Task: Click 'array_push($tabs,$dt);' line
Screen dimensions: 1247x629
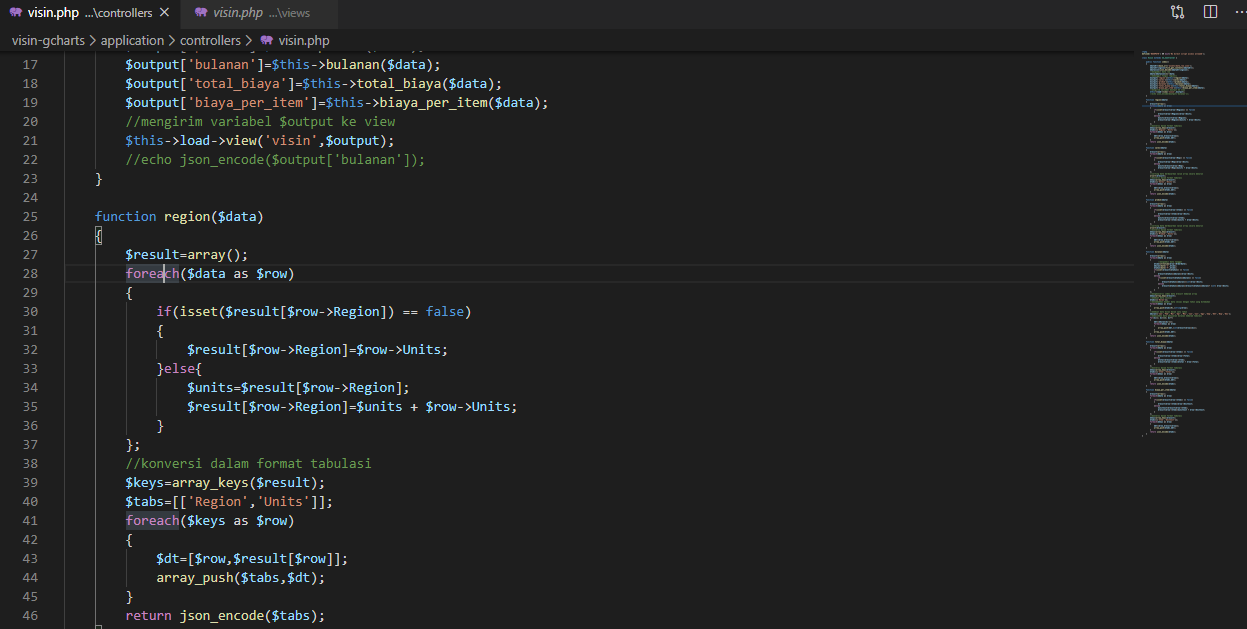Action: click(241, 577)
